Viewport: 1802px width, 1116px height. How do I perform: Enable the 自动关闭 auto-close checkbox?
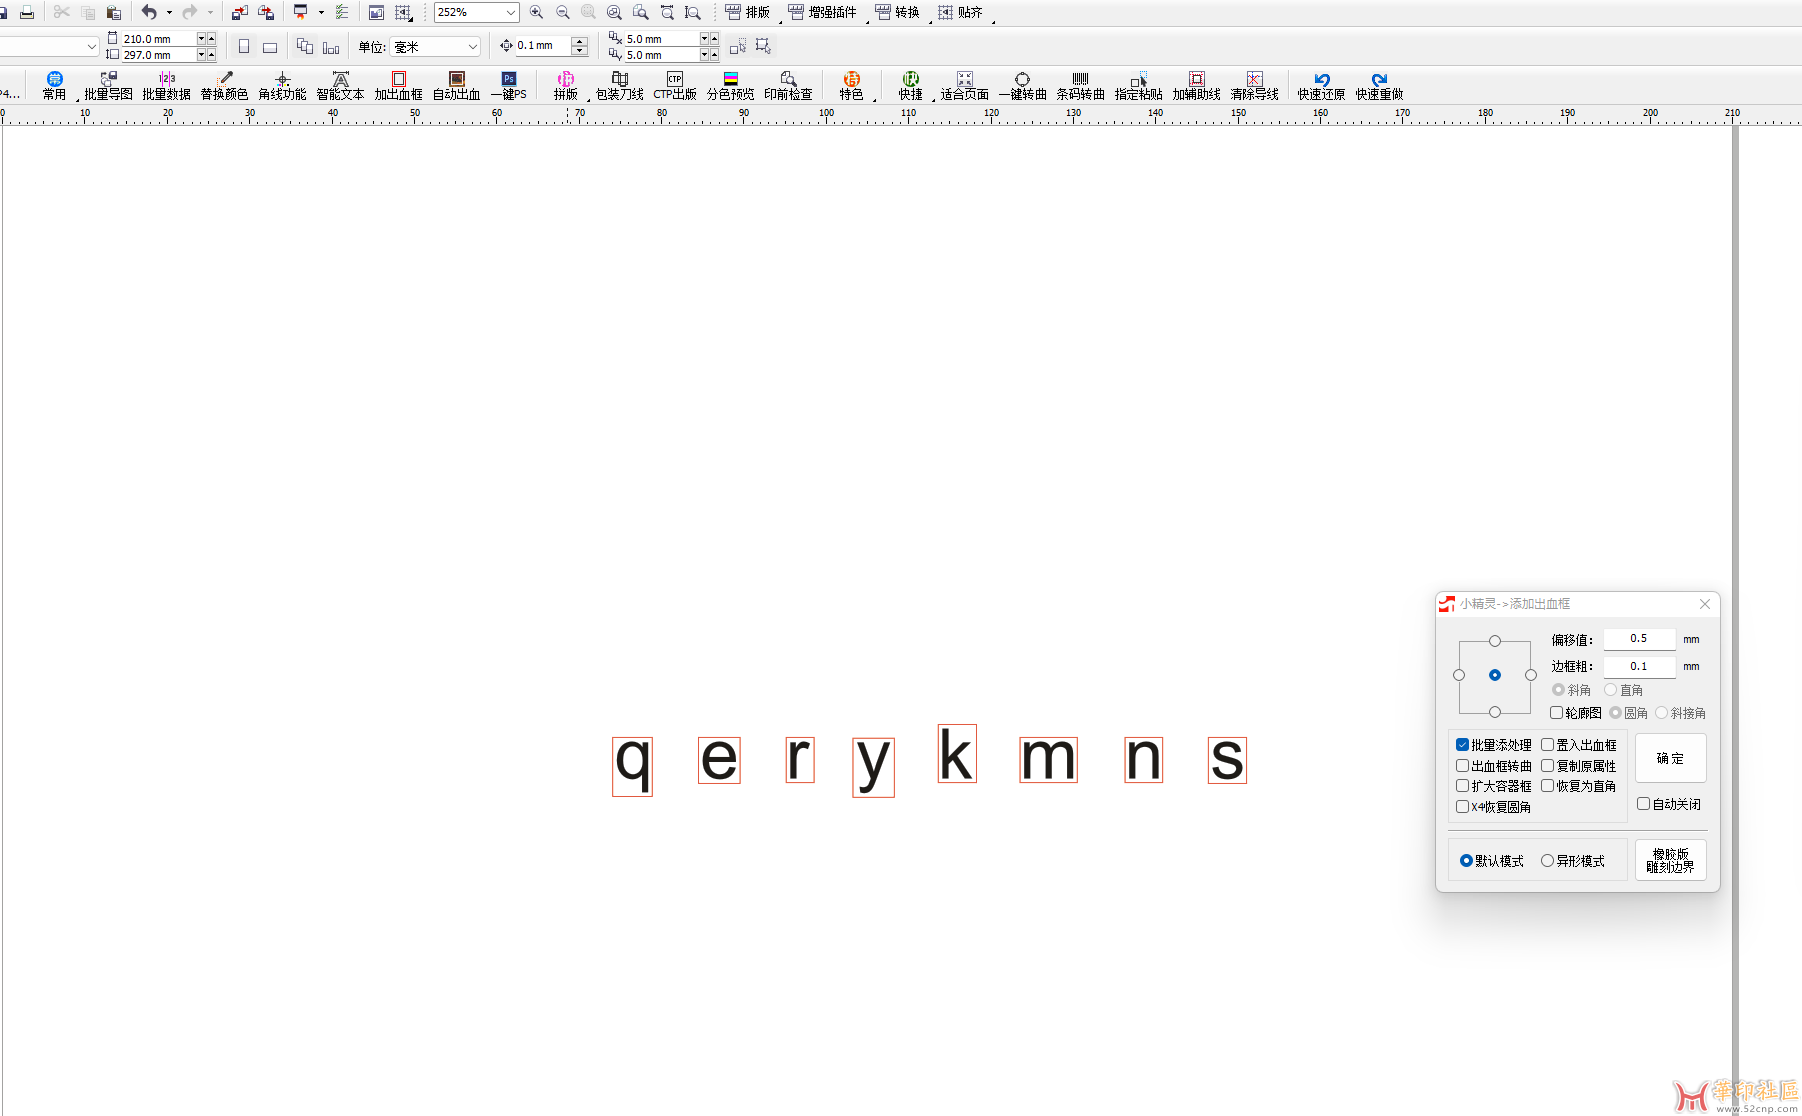[1643, 804]
